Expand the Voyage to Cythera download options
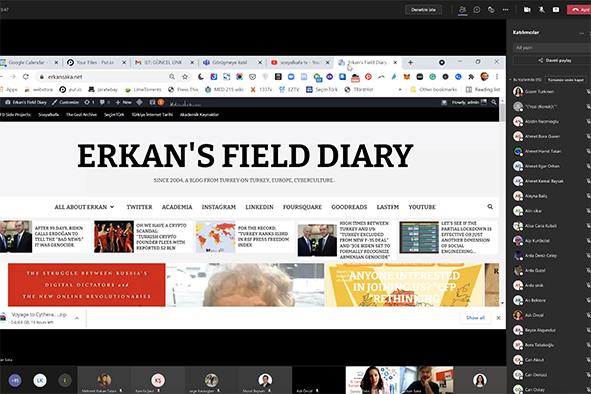The image size is (591, 394). (x=77, y=318)
